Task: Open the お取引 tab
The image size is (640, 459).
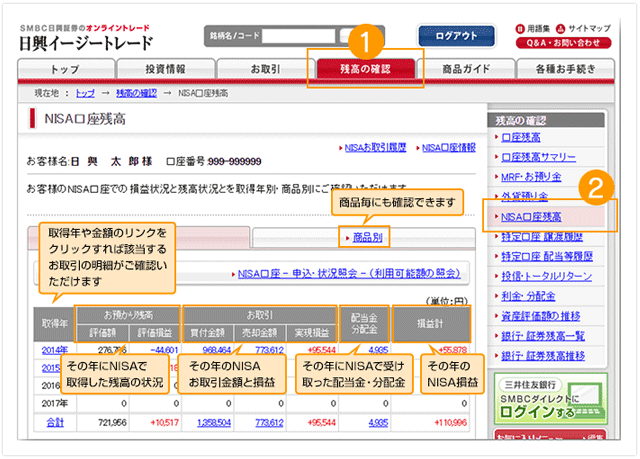Action: tap(264, 69)
